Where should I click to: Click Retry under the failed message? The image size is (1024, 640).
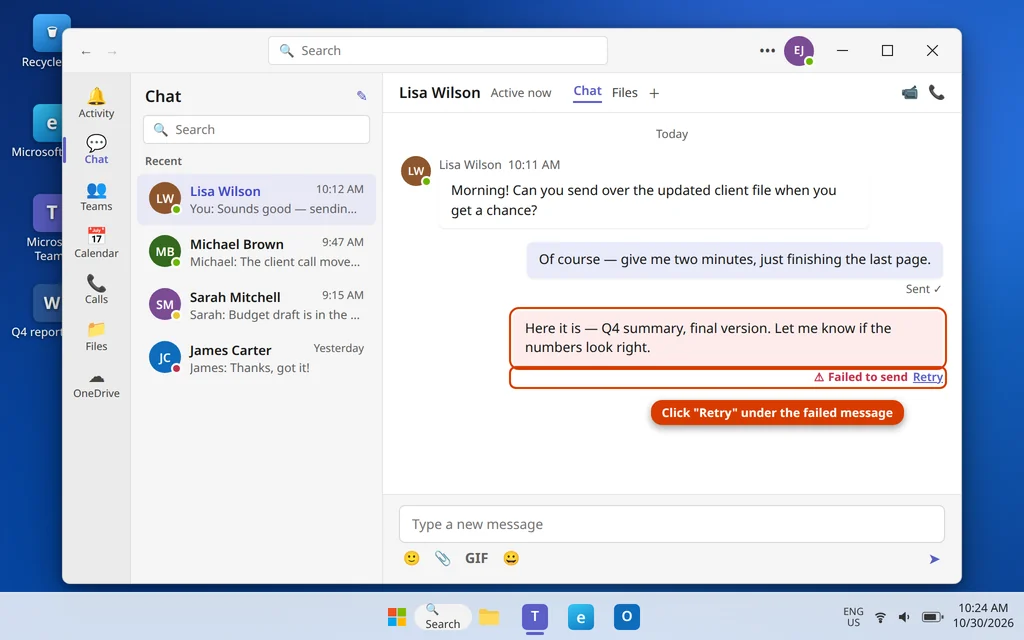click(x=927, y=377)
